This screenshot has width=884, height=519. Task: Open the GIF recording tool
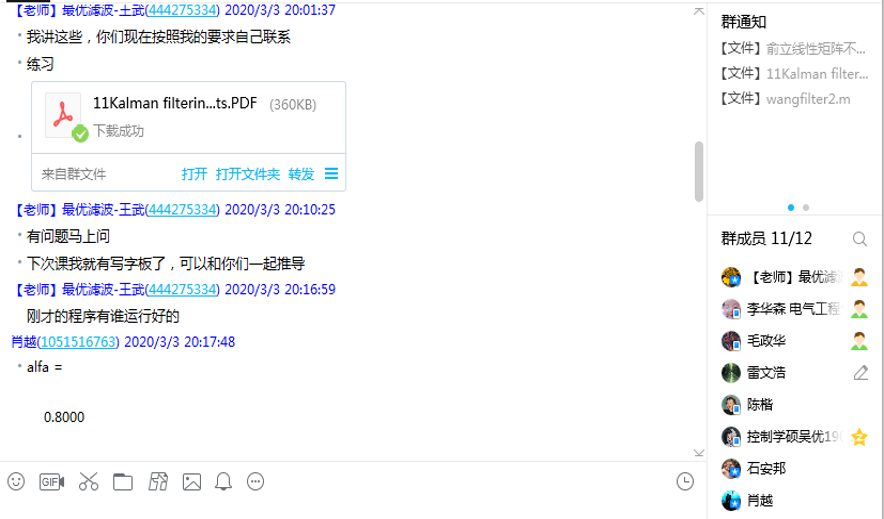coord(51,482)
